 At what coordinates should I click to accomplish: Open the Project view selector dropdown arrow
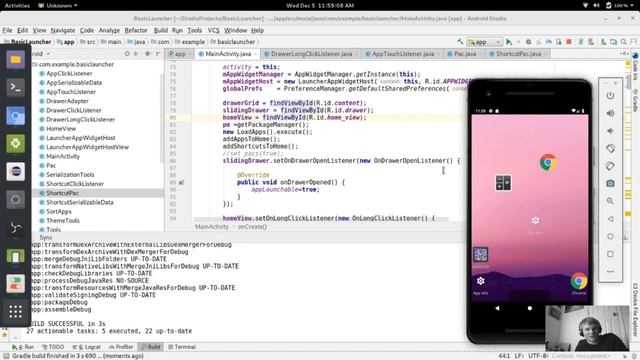point(48,53)
